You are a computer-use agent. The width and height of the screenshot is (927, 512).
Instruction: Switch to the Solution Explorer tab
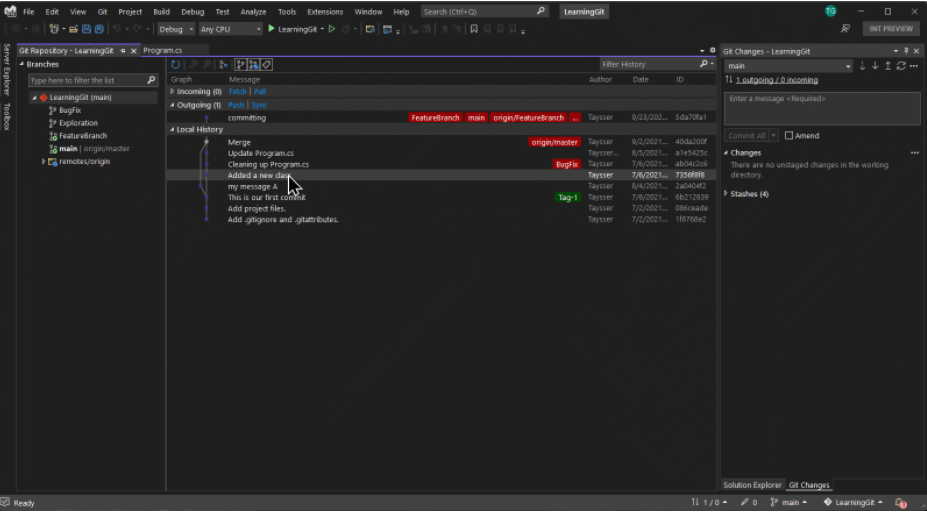pyautogui.click(x=753, y=485)
